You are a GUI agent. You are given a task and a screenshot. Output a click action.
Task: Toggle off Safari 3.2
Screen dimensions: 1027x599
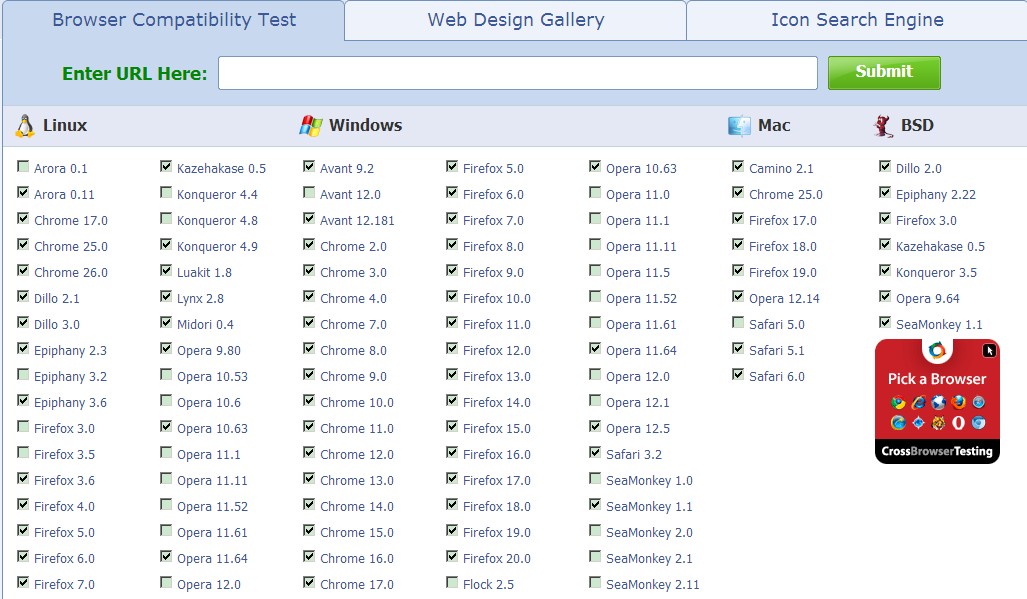click(595, 452)
